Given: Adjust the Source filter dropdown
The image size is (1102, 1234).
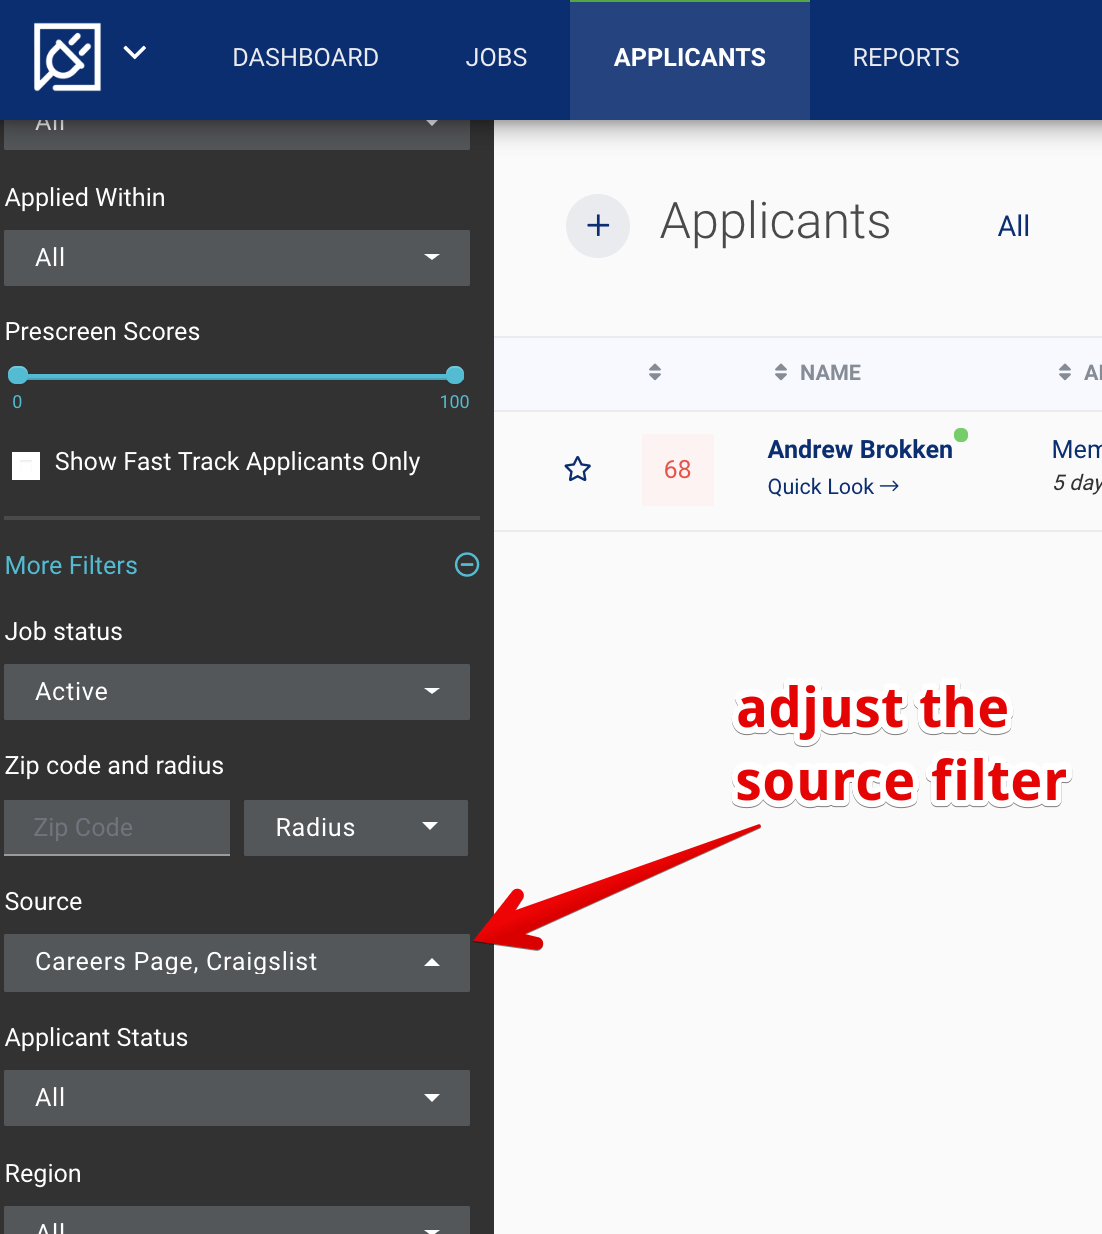Looking at the screenshot, I should (x=237, y=962).
